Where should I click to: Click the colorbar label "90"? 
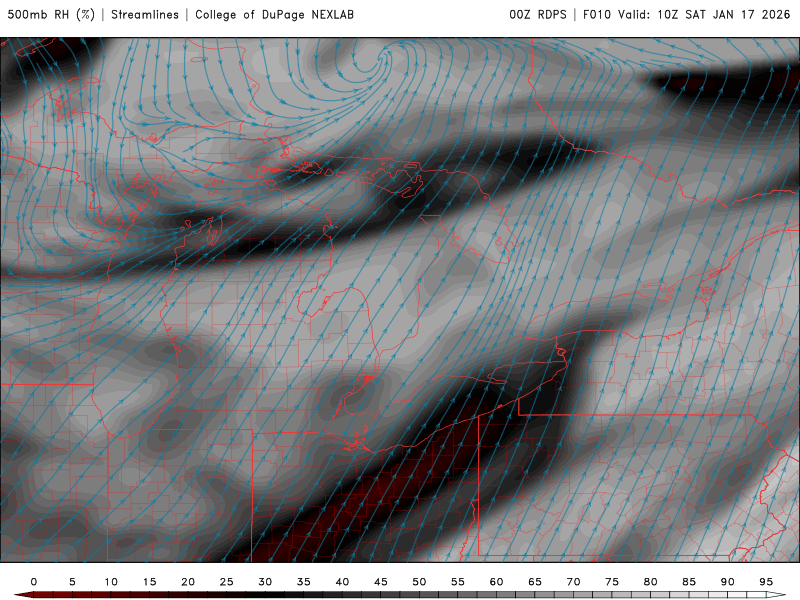tap(728, 582)
